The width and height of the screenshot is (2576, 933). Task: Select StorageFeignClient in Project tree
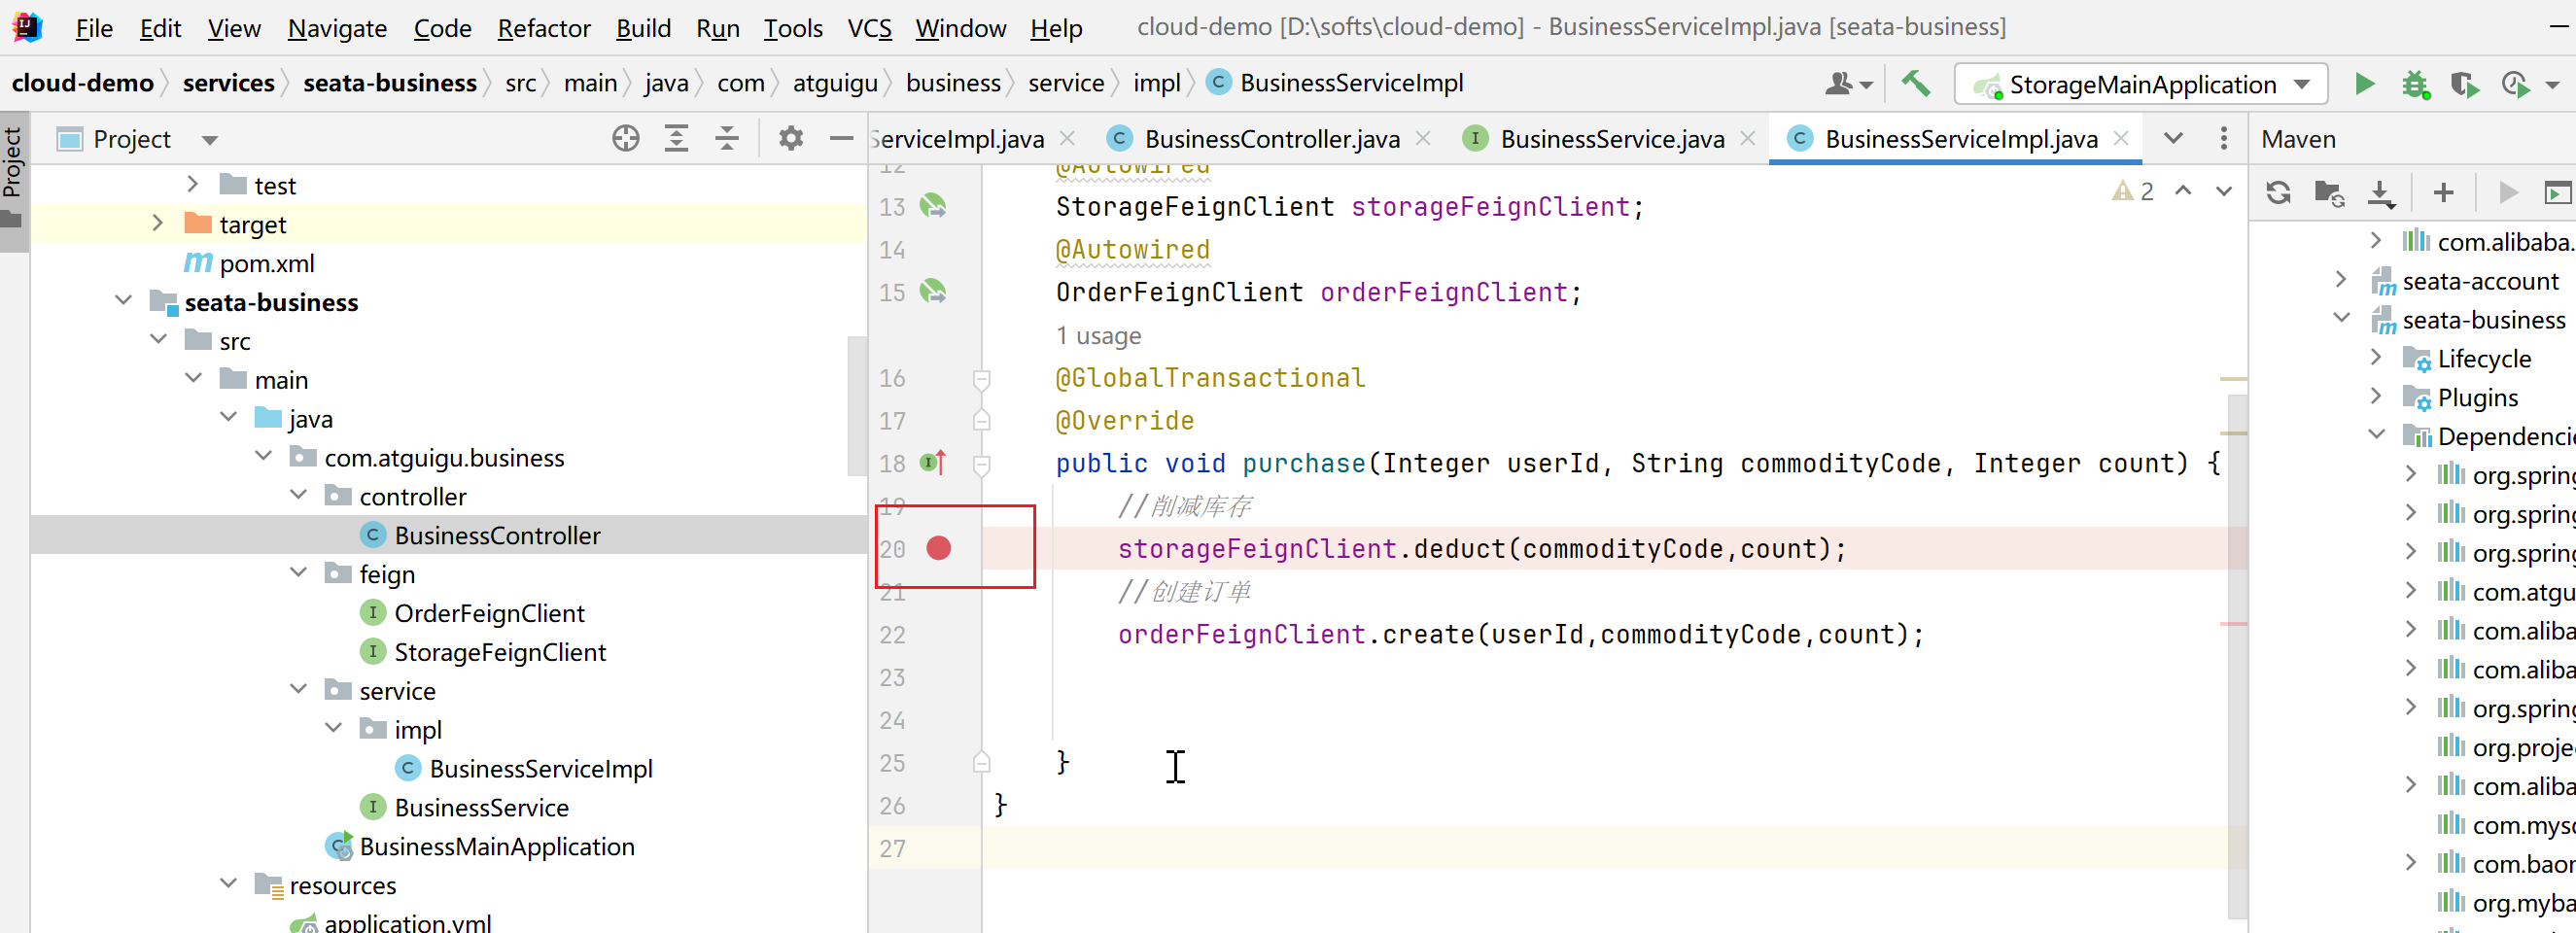tap(500, 652)
